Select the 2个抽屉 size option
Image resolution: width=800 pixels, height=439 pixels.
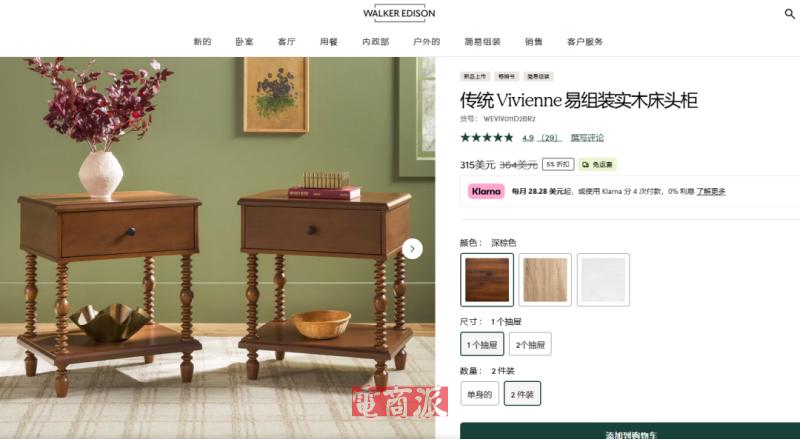pyautogui.click(x=530, y=344)
